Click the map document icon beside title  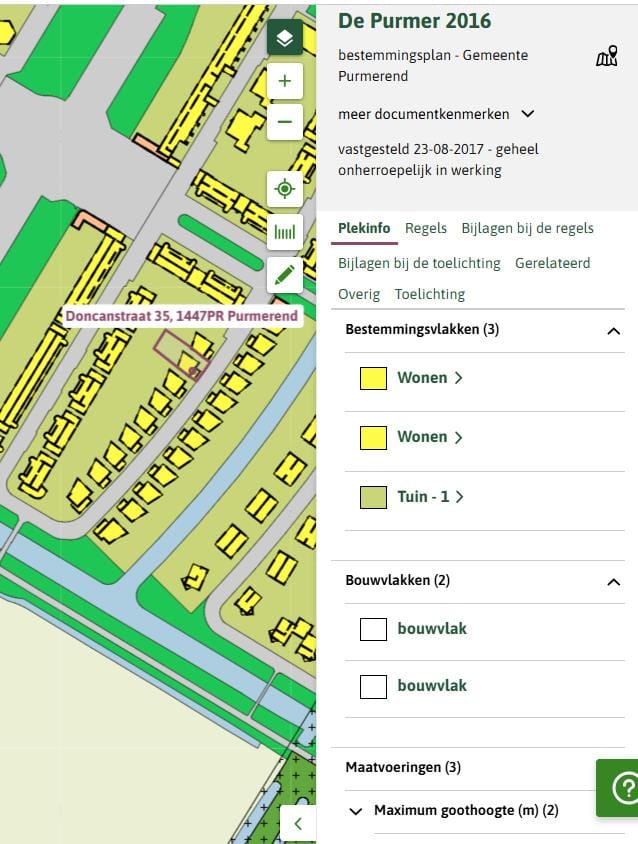[606, 57]
